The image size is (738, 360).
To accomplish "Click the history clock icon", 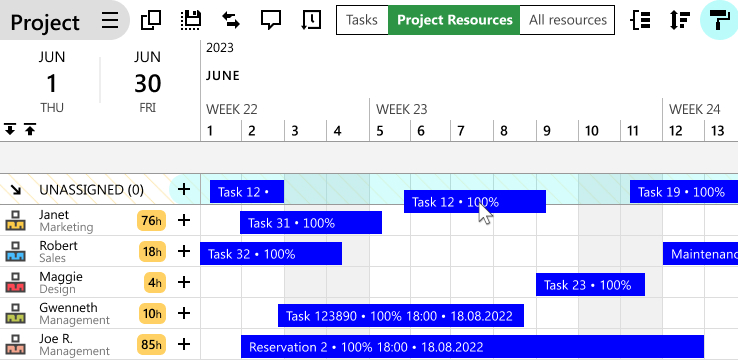I will [x=311, y=20].
